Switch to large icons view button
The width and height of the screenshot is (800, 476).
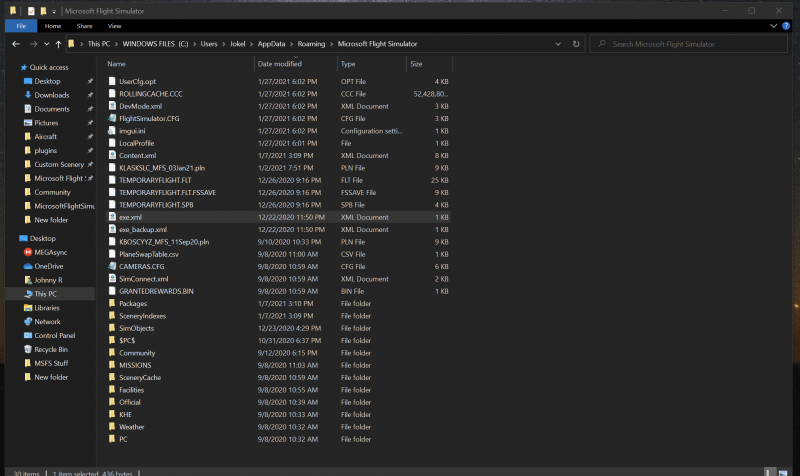(783, 472)
